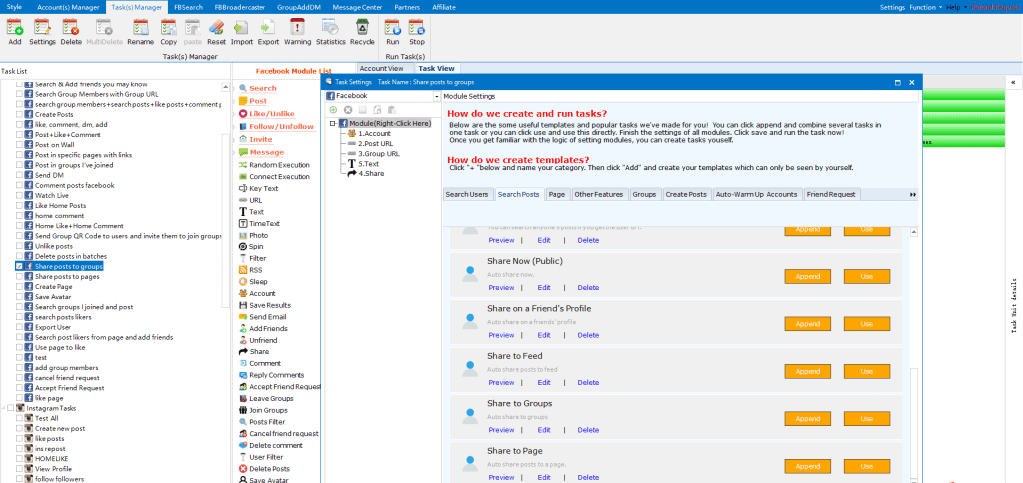
Task: Switch to the FBSearch ribbon tab
Action: click(187, 7)
